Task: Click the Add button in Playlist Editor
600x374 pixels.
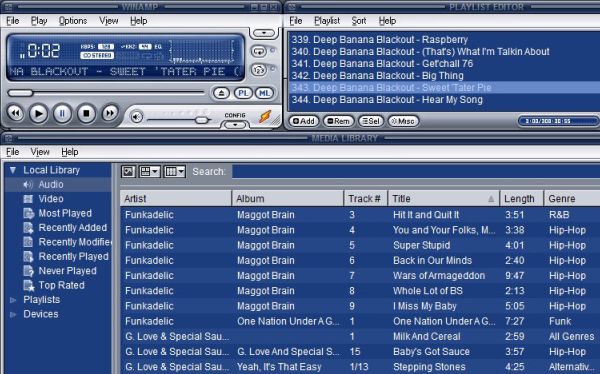Action: (304, 121)
